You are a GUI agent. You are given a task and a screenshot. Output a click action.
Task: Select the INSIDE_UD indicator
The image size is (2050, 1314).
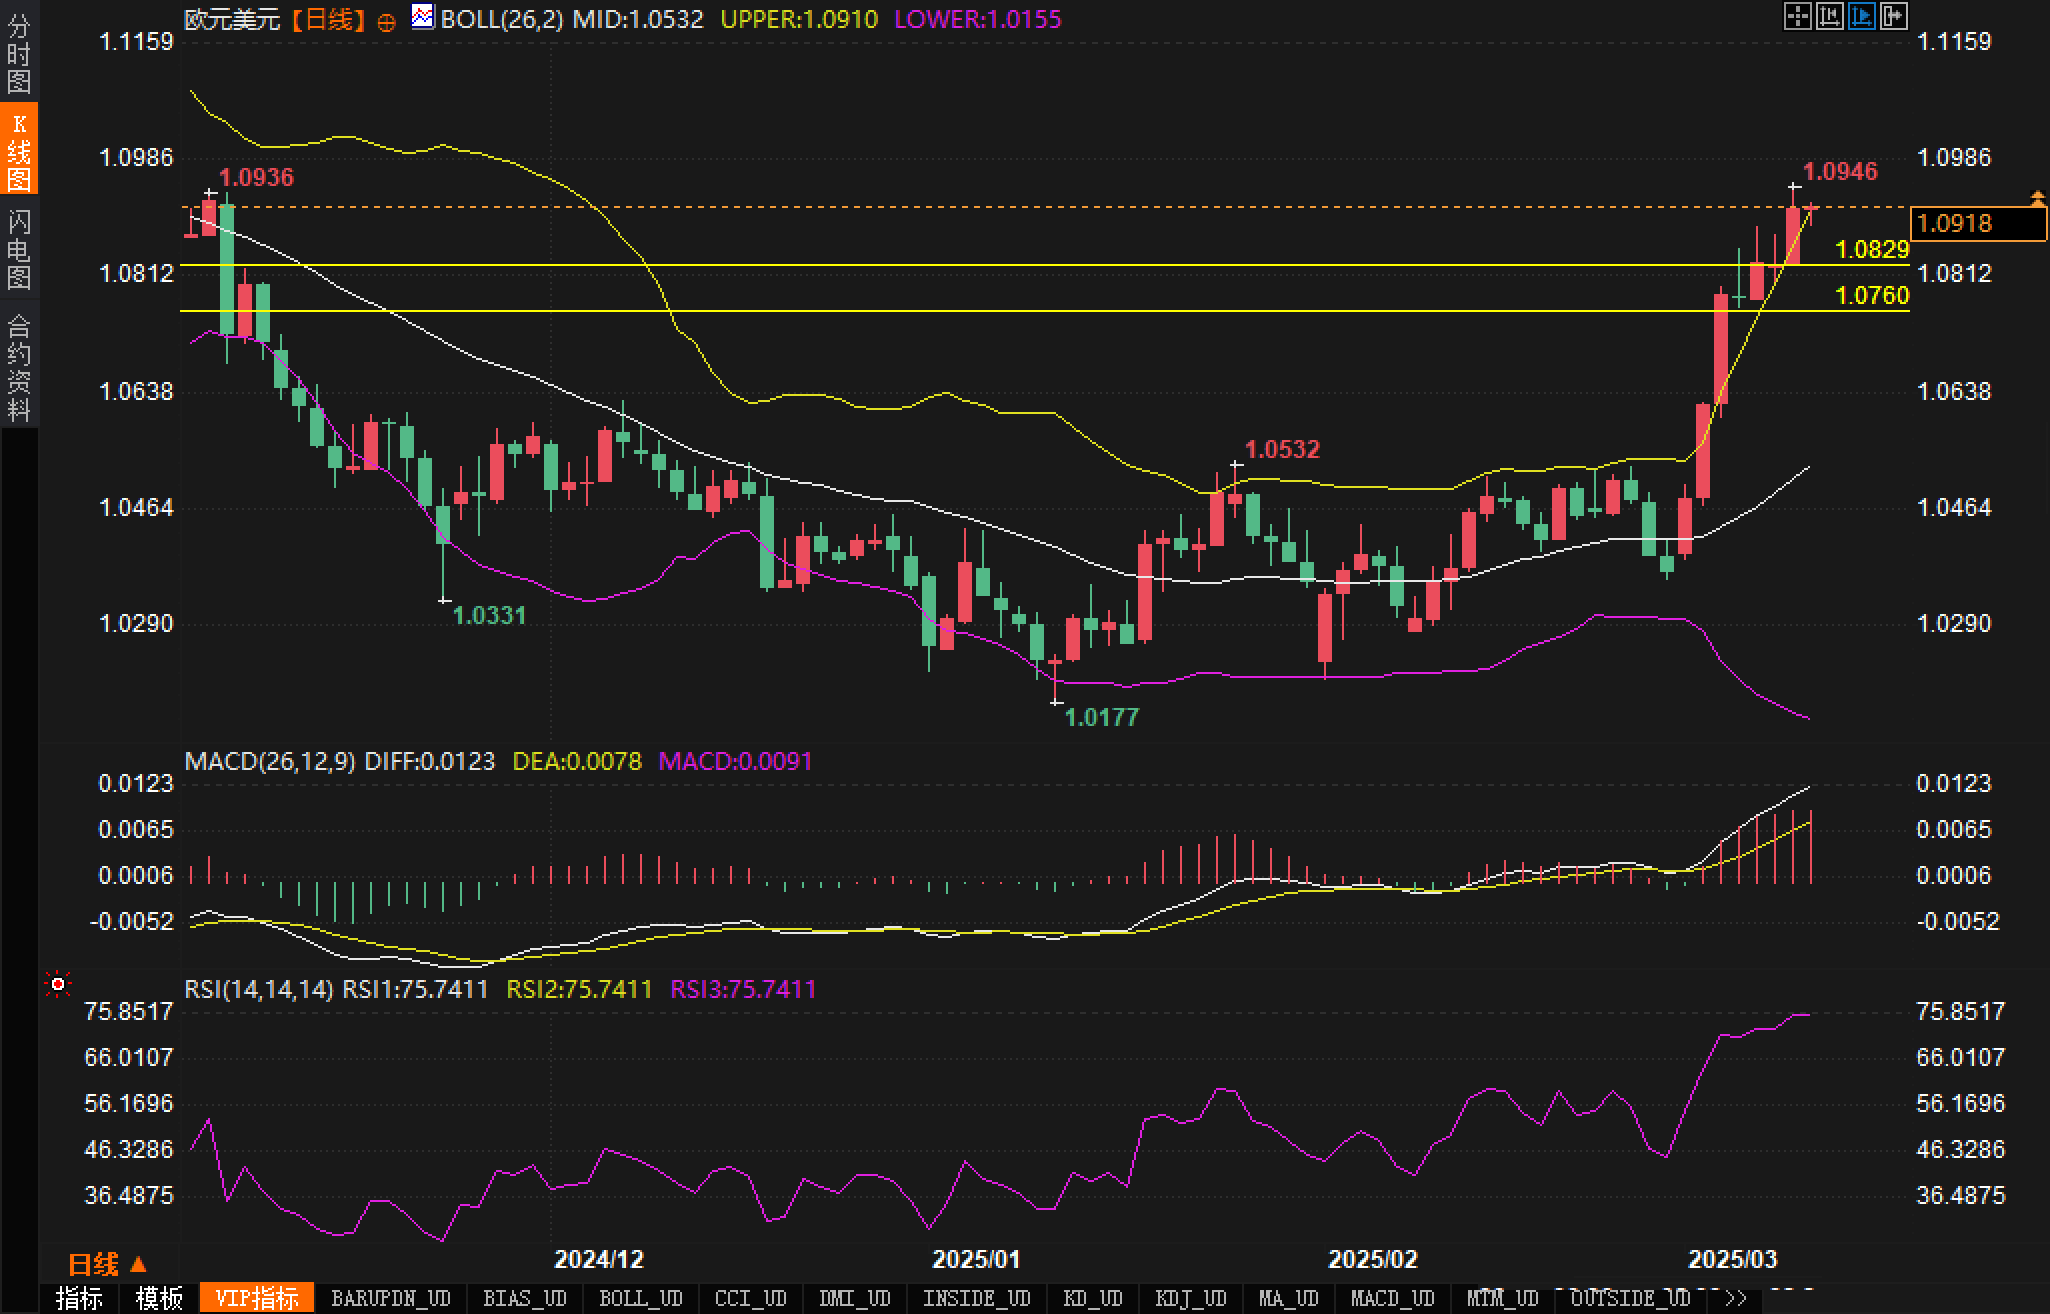coord(976,1298)
